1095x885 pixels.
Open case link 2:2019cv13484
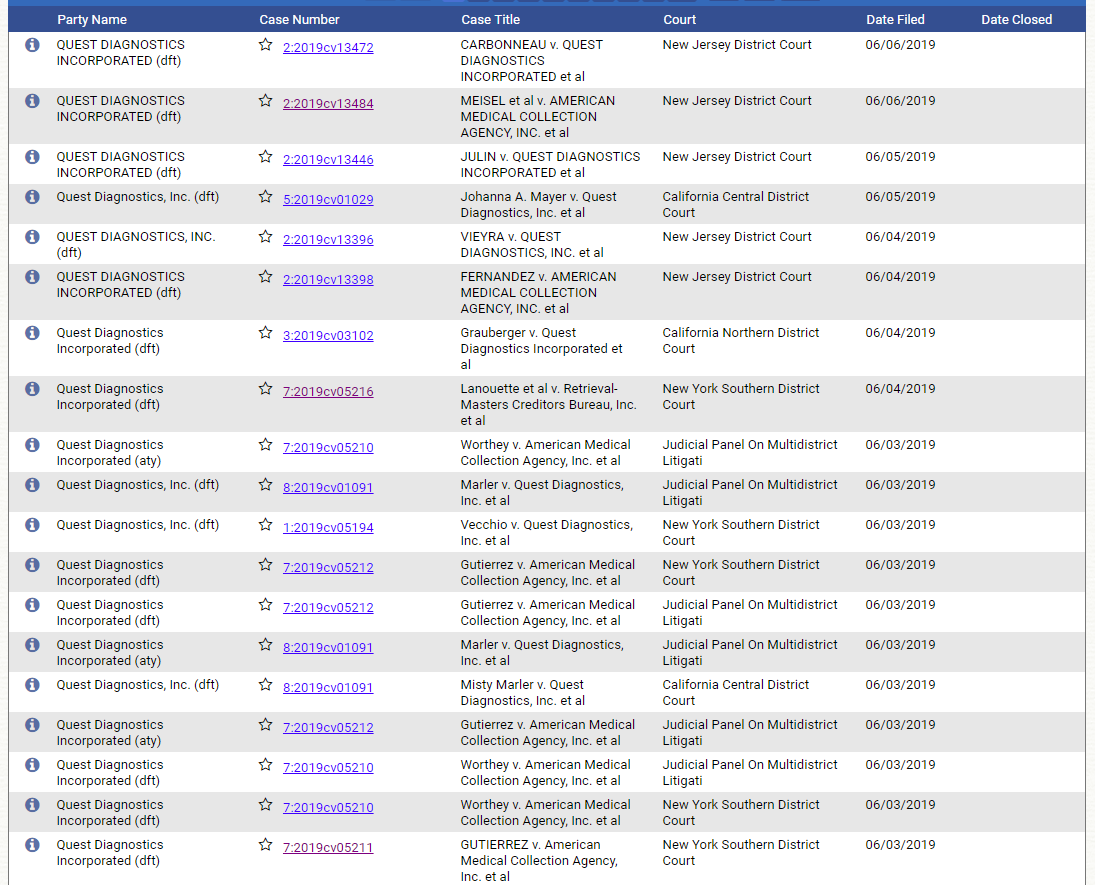pos(328,103)
